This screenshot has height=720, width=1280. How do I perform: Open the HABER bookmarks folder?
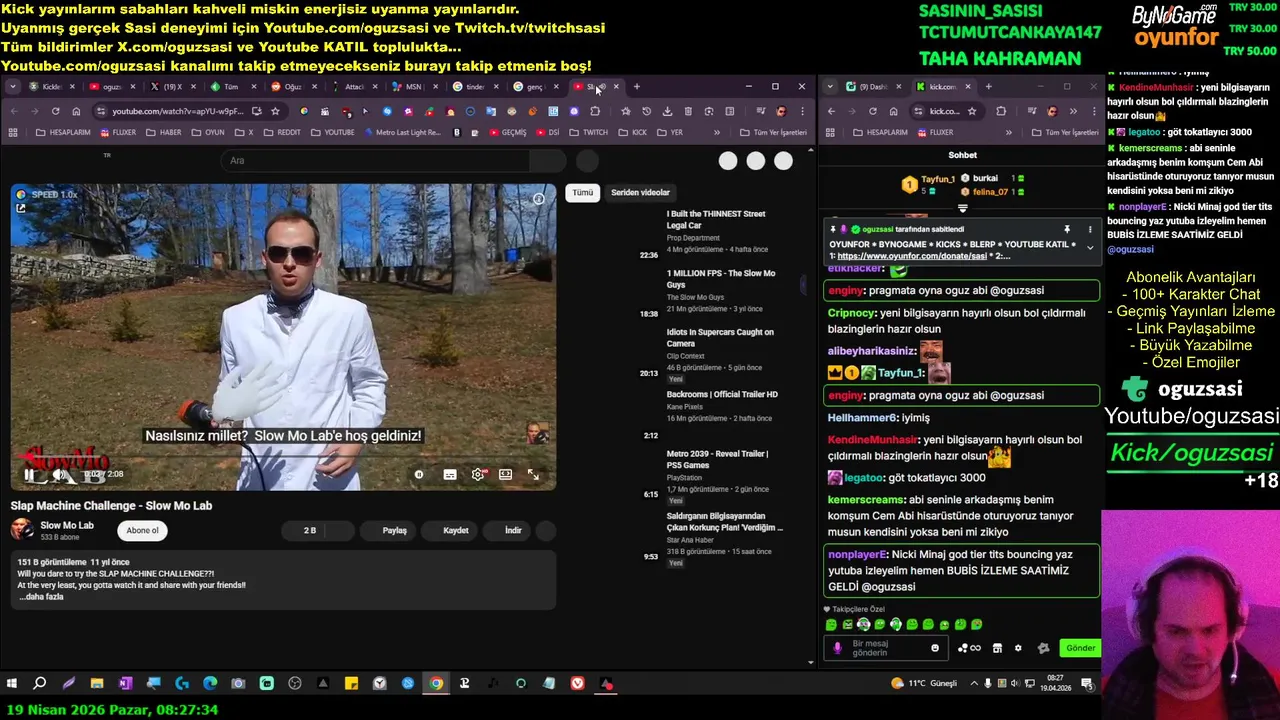(x=163, y=132)
